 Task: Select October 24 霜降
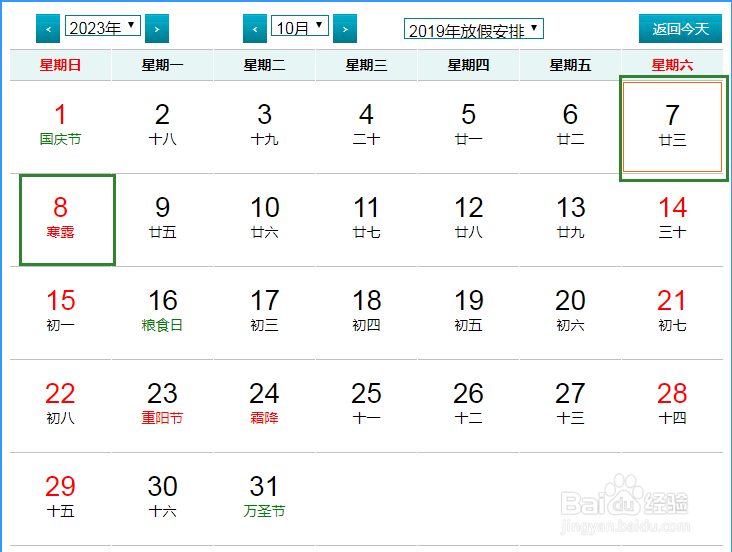pos(264,405)
